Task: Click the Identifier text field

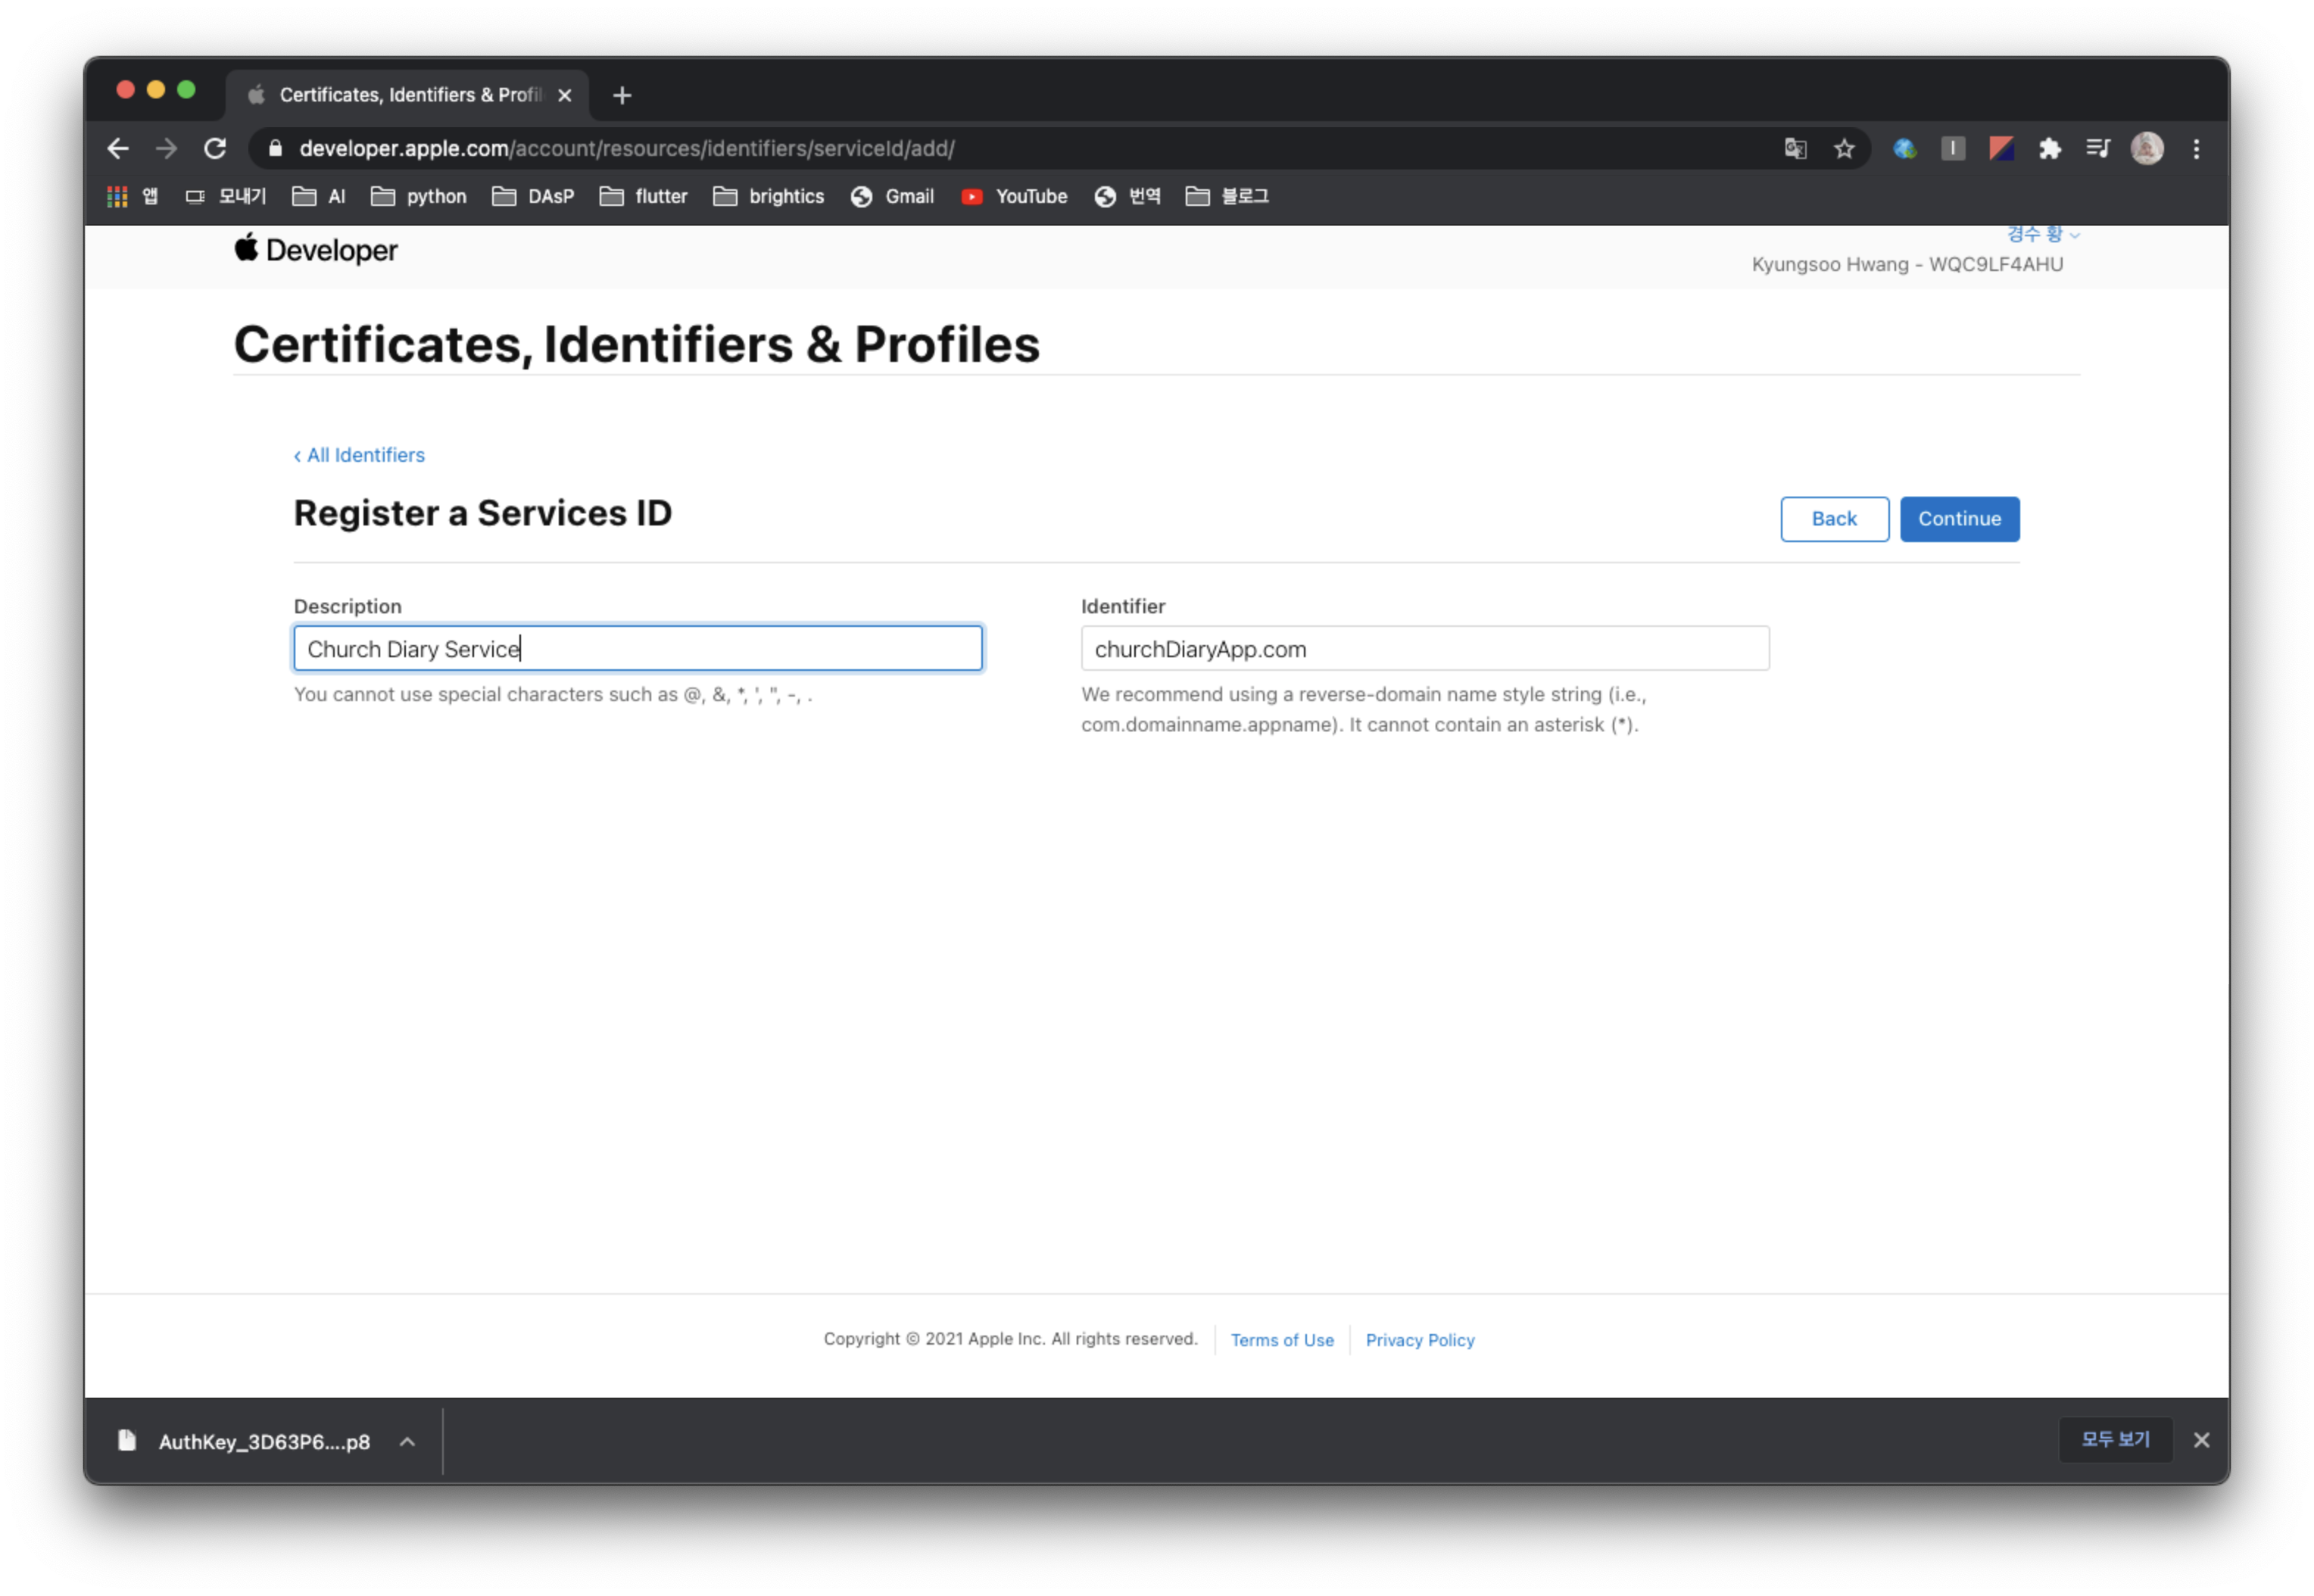Action: 1424,649
